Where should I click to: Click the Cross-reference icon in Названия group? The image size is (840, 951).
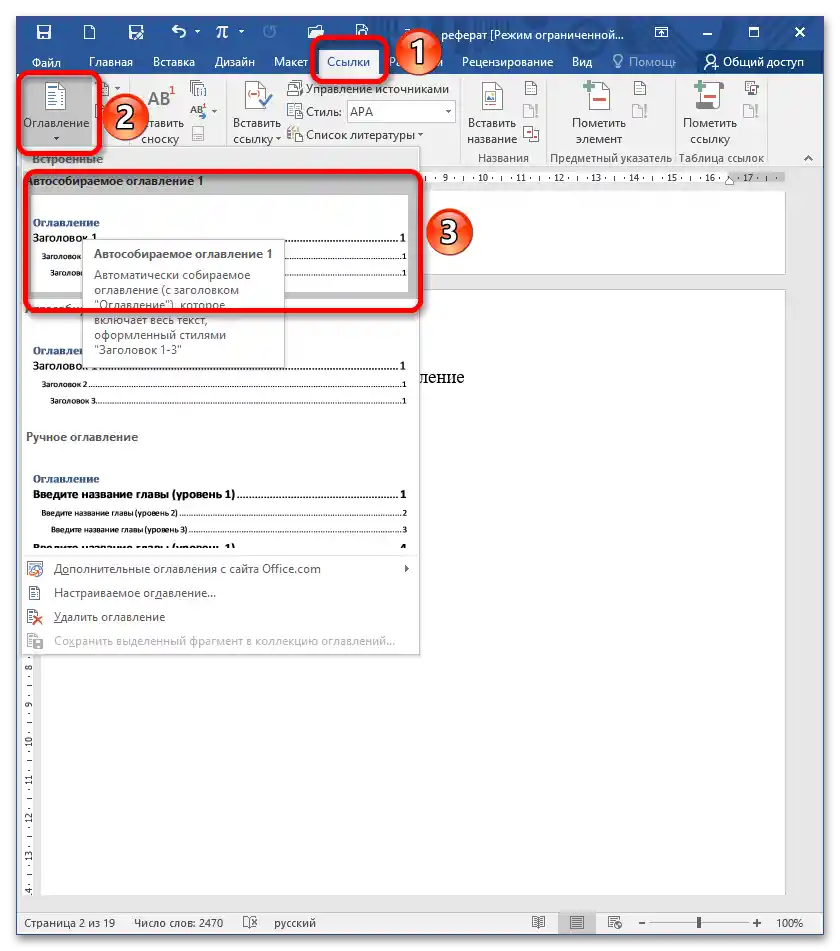pos(531,133)
